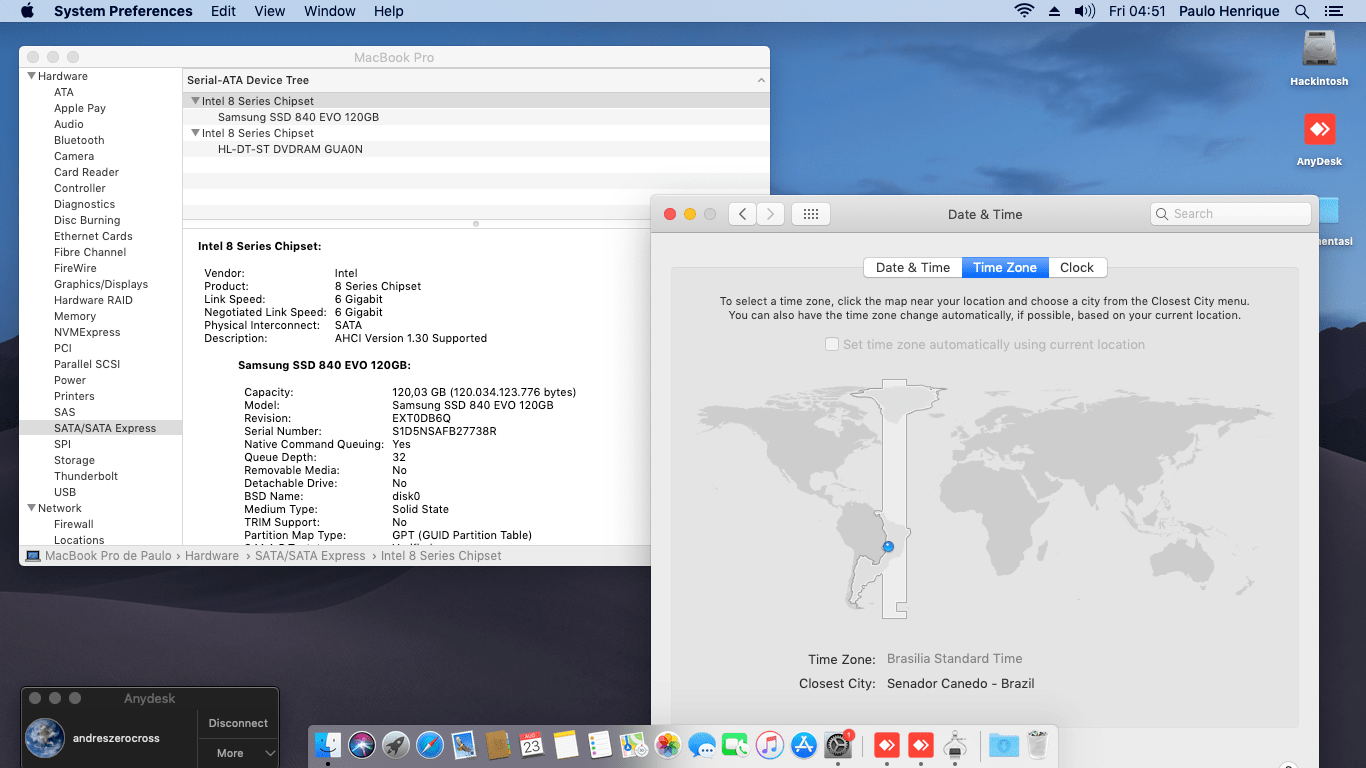
Task: Click the eject icon in menu bar
Action: [x=1054, y=11]
